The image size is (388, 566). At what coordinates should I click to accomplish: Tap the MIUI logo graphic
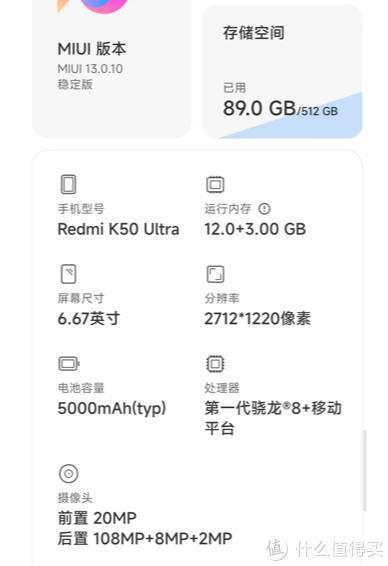click(x=94, y=6)
